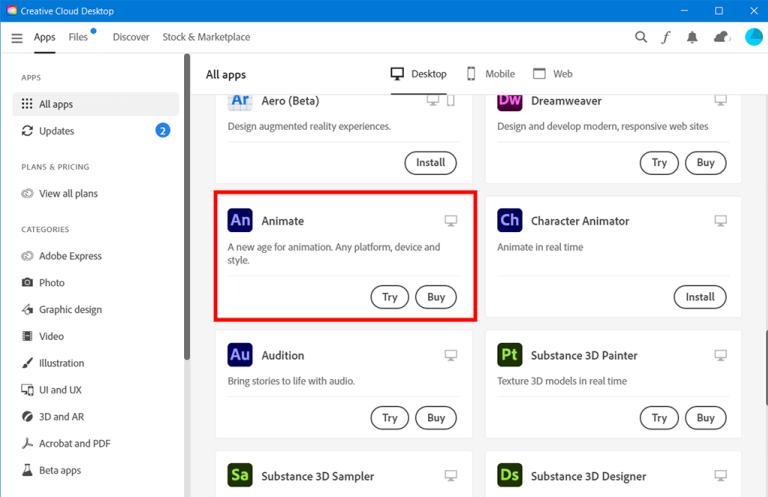The image size is (768, 497).
Task: Select the Web platform filter
Action: [x=553, y=74]
